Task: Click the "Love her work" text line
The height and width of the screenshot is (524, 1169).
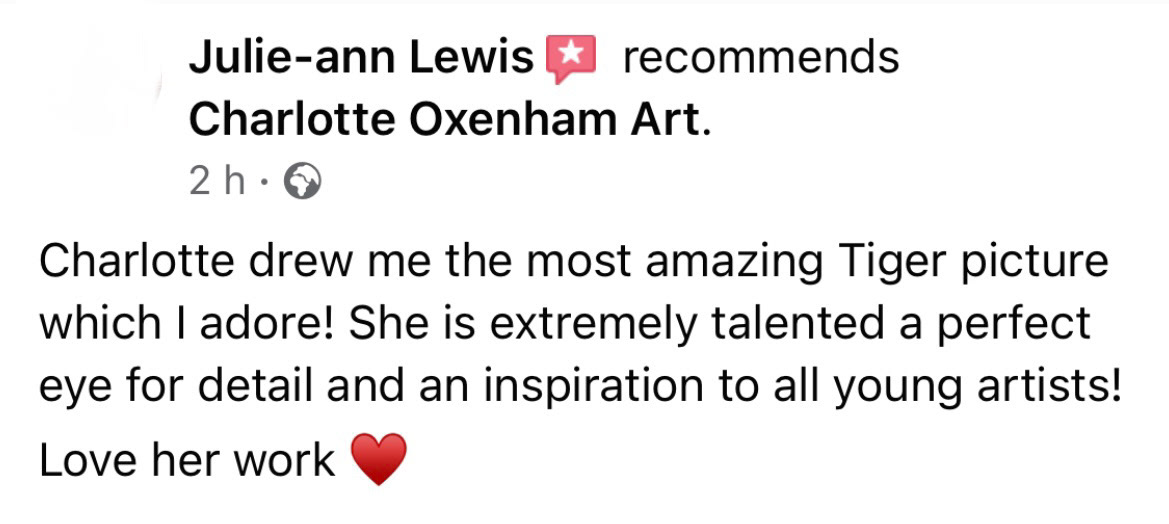Action: 186,460
